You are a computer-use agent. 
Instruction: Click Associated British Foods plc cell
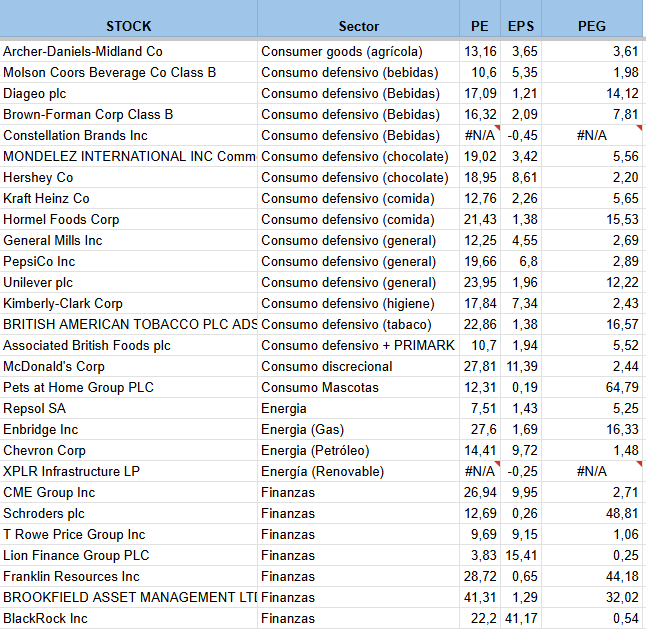pyautogui.click(x=129, y=346)
